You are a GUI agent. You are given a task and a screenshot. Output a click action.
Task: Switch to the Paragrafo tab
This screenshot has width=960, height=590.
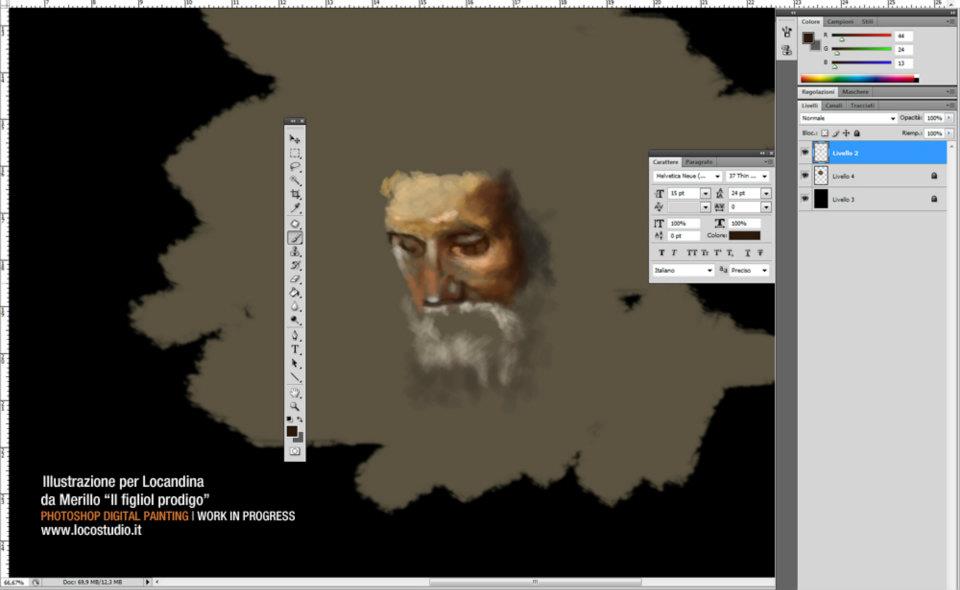point(699,162)
